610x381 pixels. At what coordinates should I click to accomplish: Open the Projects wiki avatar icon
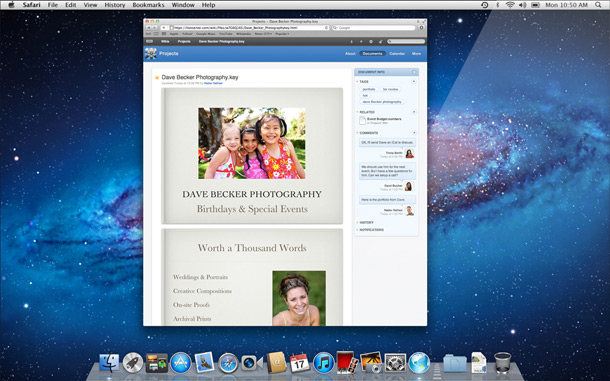coord(151,54)
